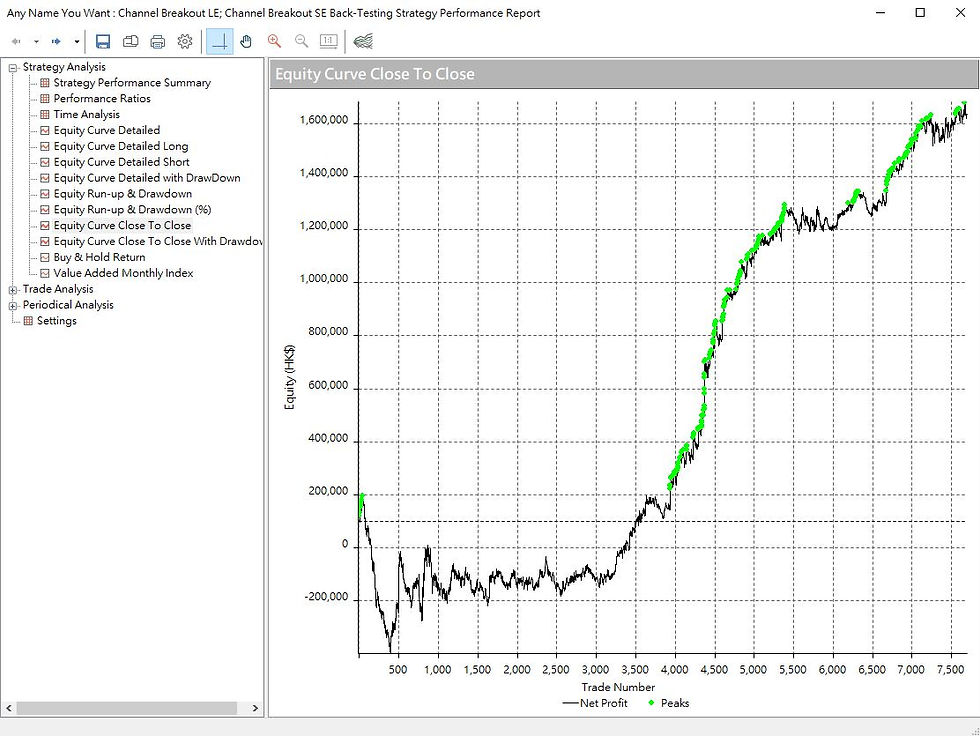Click the print preview pages icon
980x736 pixels.
131,41
